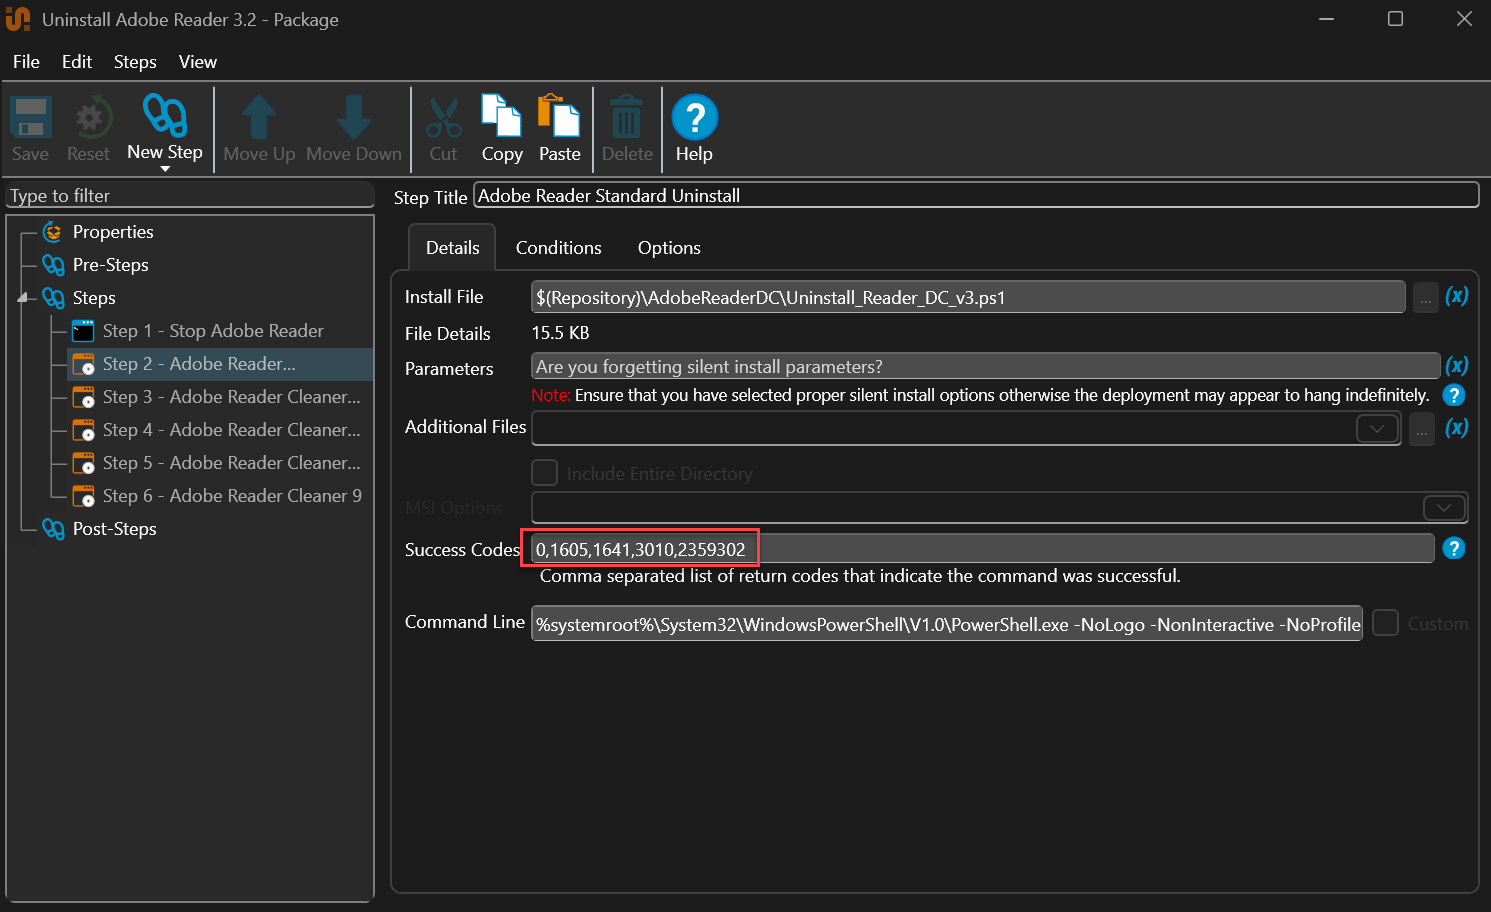The width and height of the screenshot is (1491, 912).
Task: Switch to the Conditions tab
Action: [x=559, y=248]
